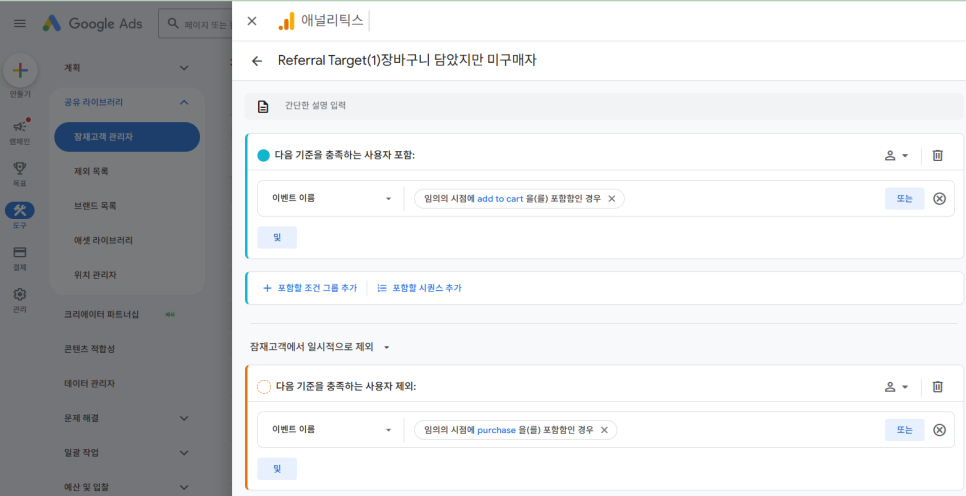Close the 애널리틱스 panel with X
Viewport: 966px width, 496px height.
click(x=251, y=21)
